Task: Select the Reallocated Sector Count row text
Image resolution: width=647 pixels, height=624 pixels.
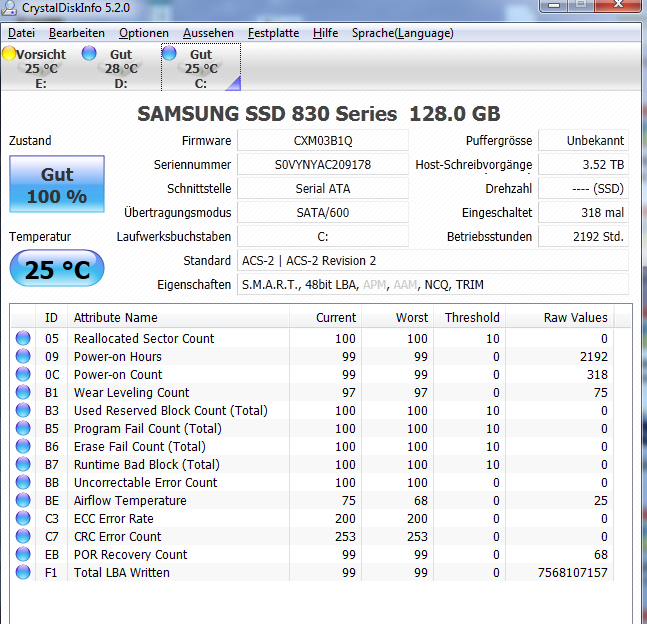Action: tap(144, 338)
